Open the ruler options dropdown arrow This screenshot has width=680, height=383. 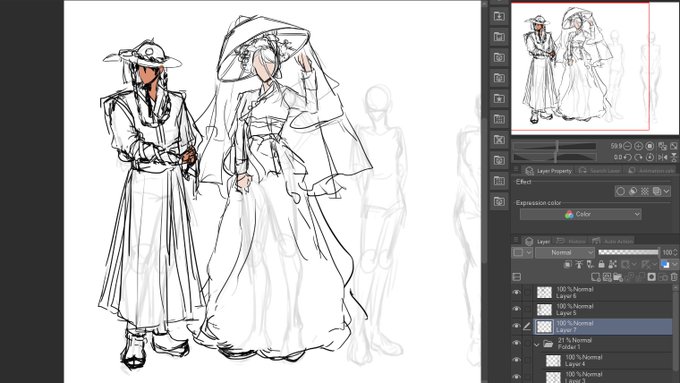654,264
